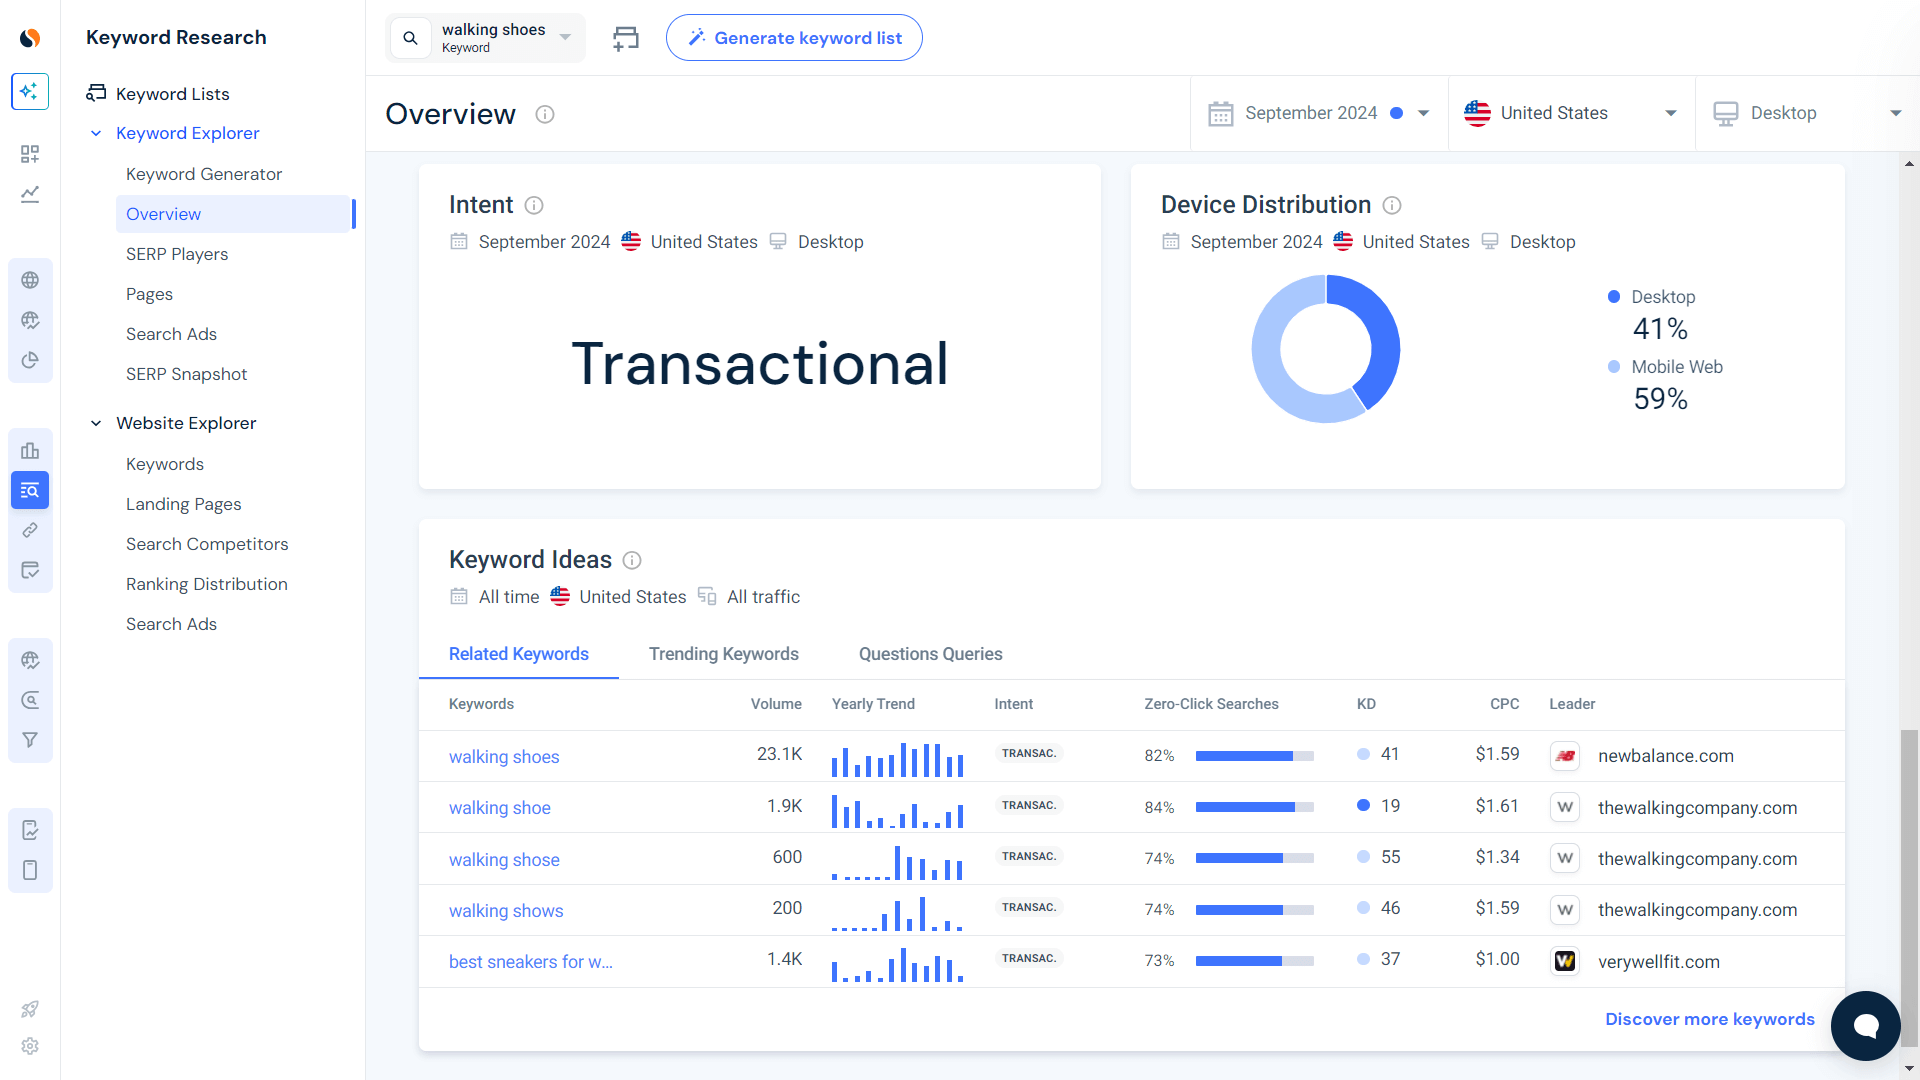Select the pie chart market share icon
Screen dimensions: 1920x1080
point(30,360)
